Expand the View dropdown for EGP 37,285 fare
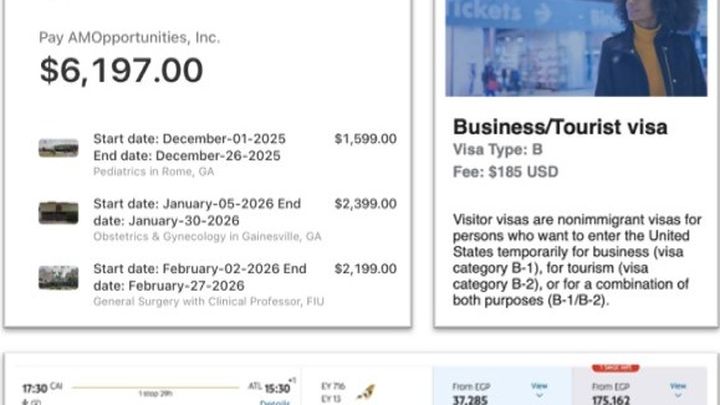This screenshot has height=405, width=720. point(540,389)
